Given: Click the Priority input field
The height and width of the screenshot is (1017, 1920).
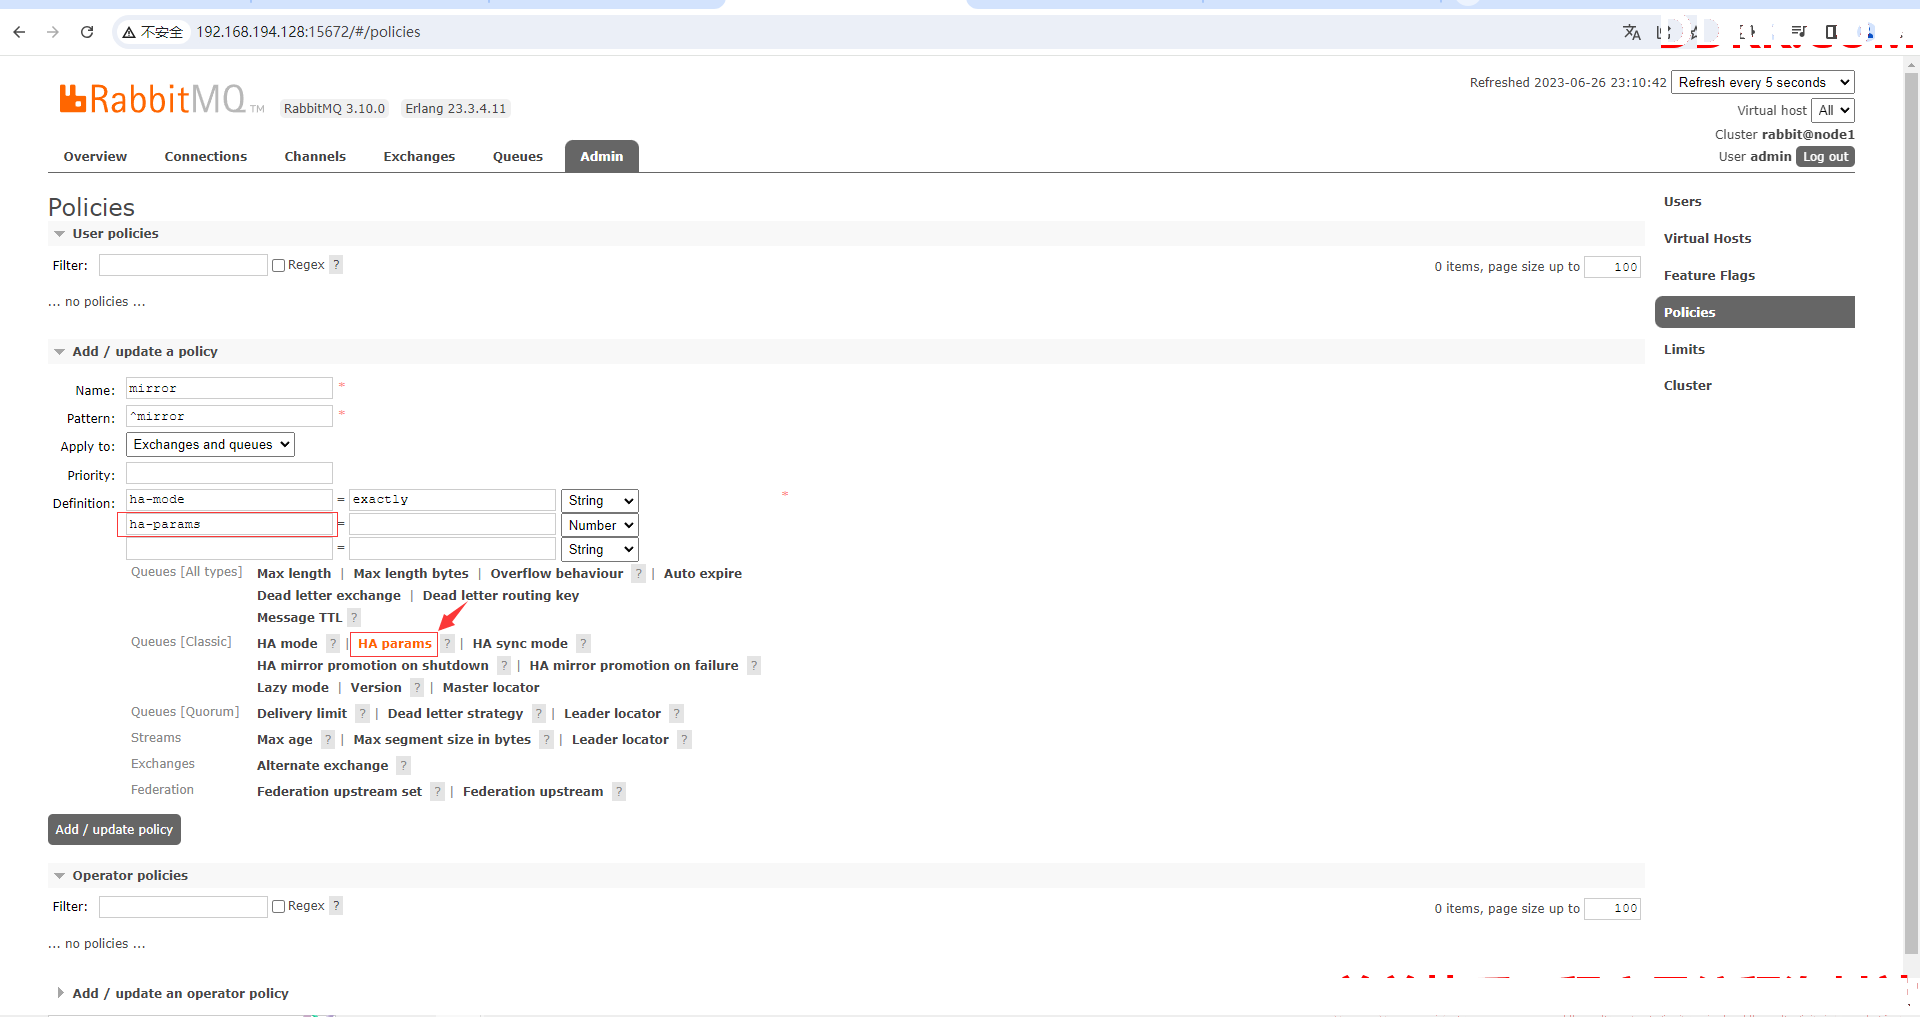Looking at the screenshot, I should pyautogui.click(x=229, y=474).
